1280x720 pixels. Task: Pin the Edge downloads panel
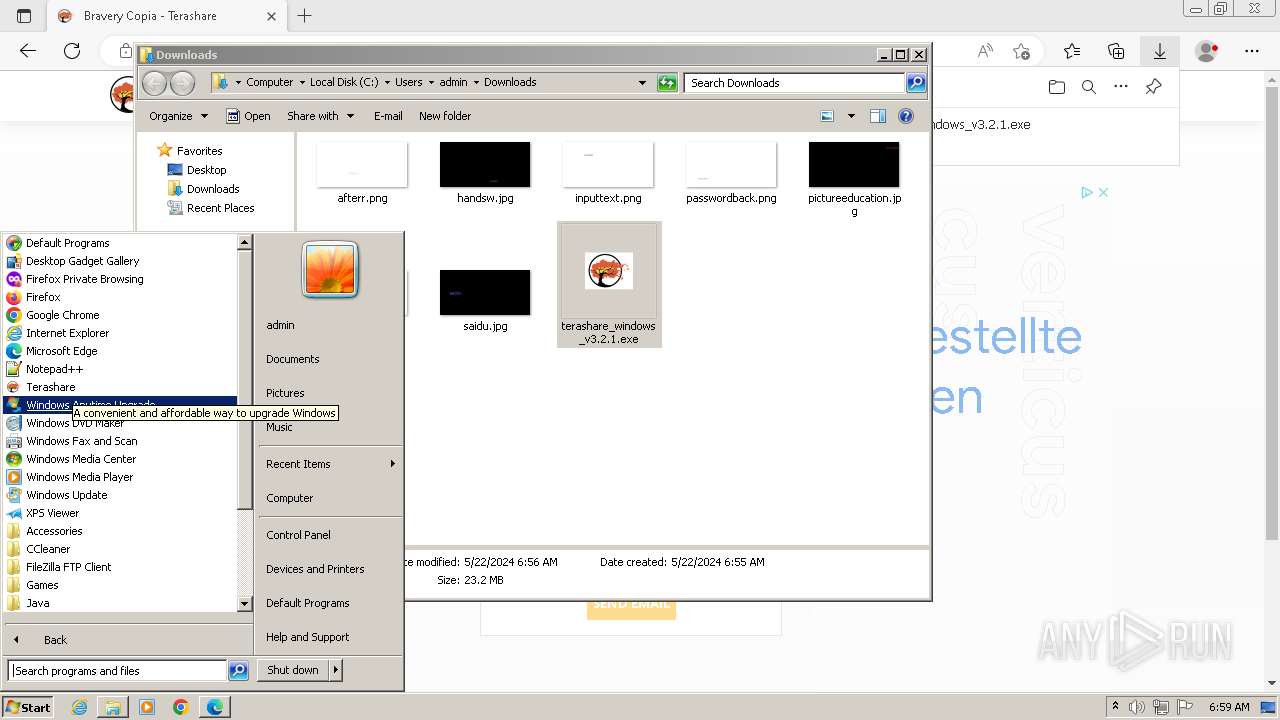tap(1153, 87)
